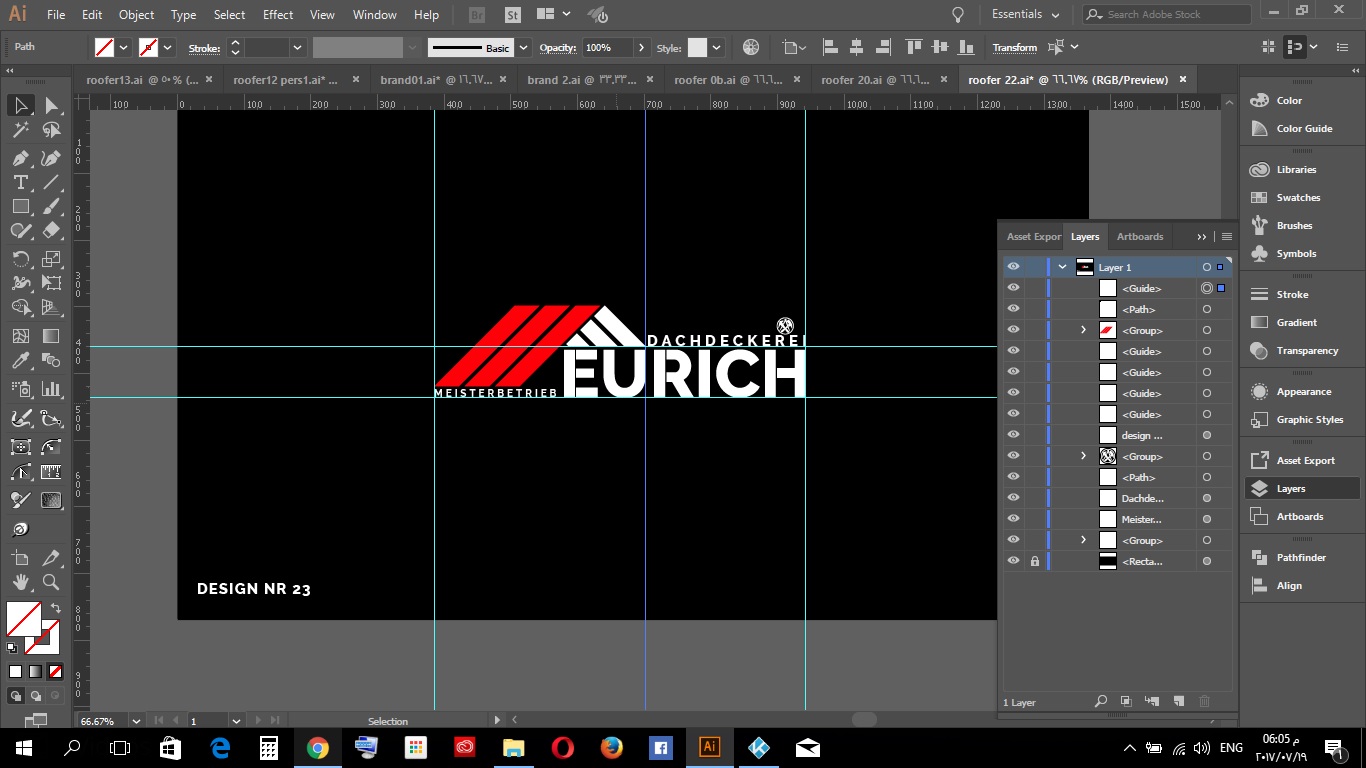Click the Fill color swatch in control bar
Viewport: 1366px width, 768px height.
pos(104,47)
